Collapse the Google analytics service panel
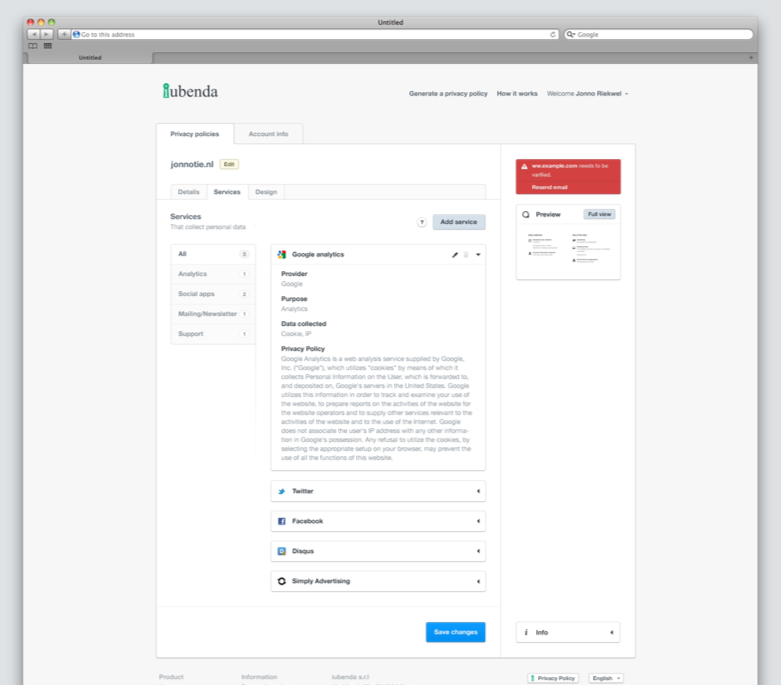Viewport: 781px width, 685px height. tap(478, 255)
